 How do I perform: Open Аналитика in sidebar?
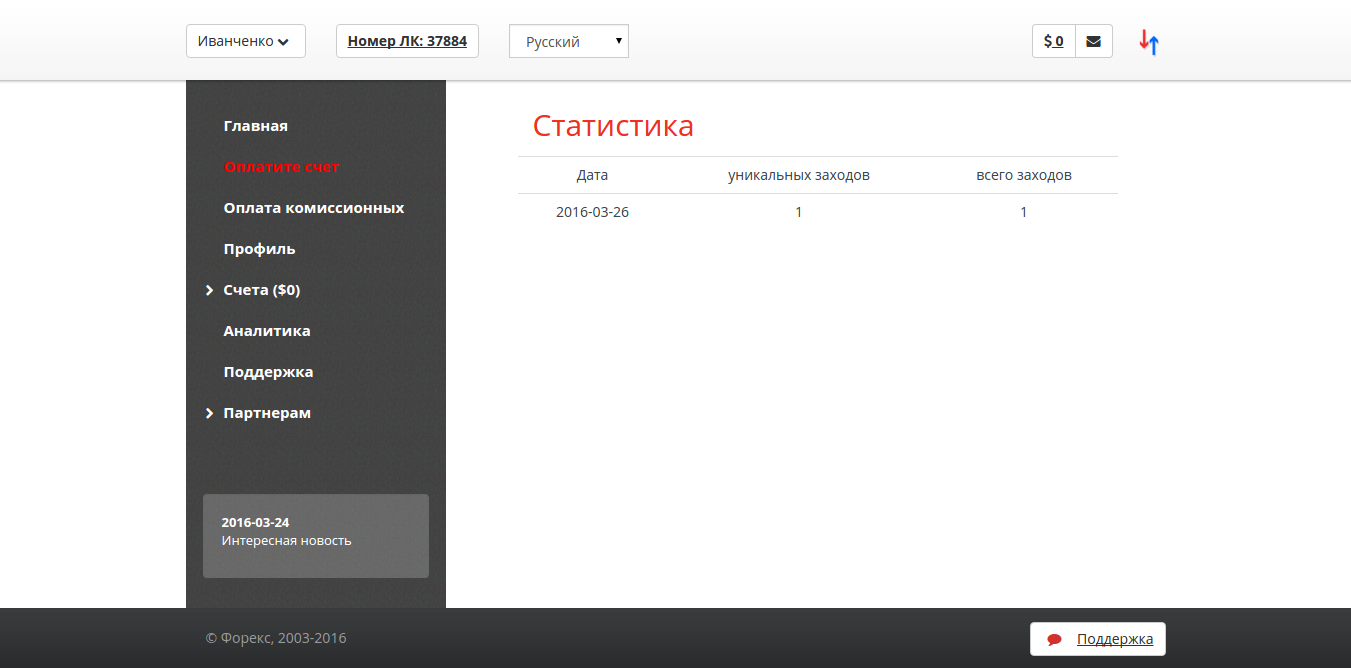pos(267,331)
